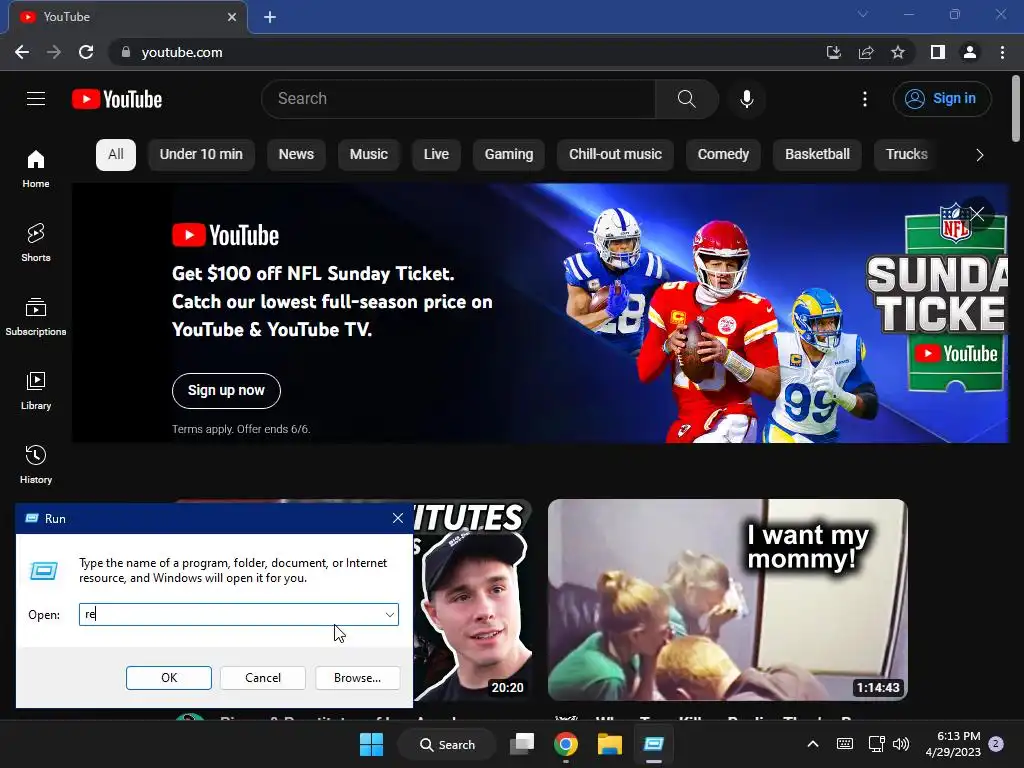Open a new browser tab
Image resolution: width=1024 pixels, height=768 pixels.
(270, 17)
